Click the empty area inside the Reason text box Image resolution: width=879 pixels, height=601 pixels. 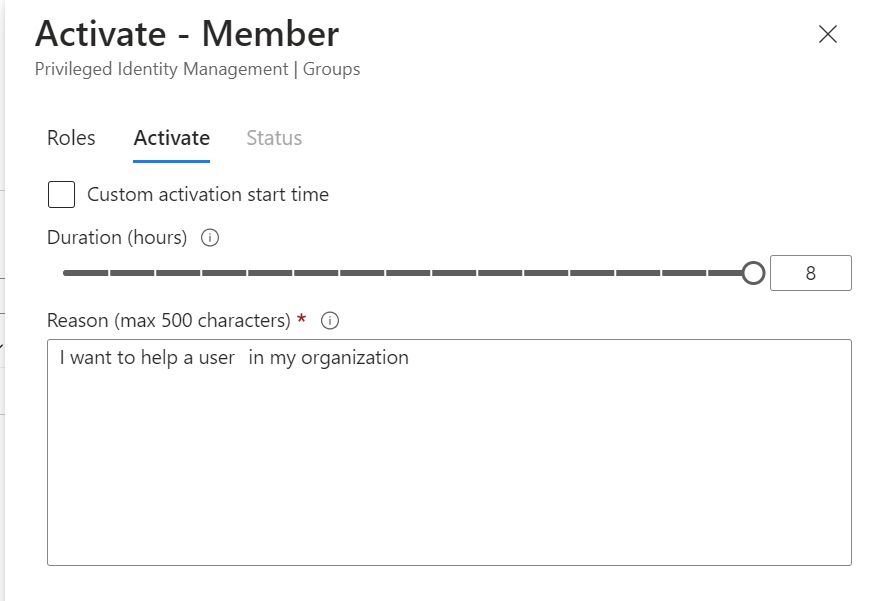tap(448, 470)
